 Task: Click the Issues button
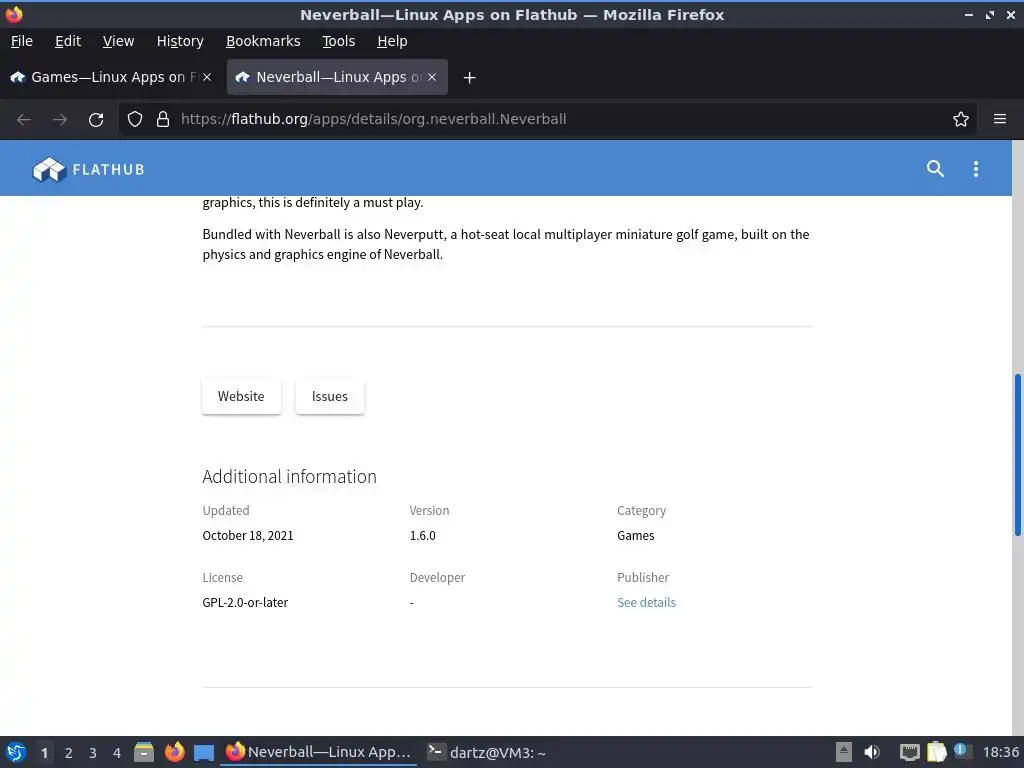330,396
